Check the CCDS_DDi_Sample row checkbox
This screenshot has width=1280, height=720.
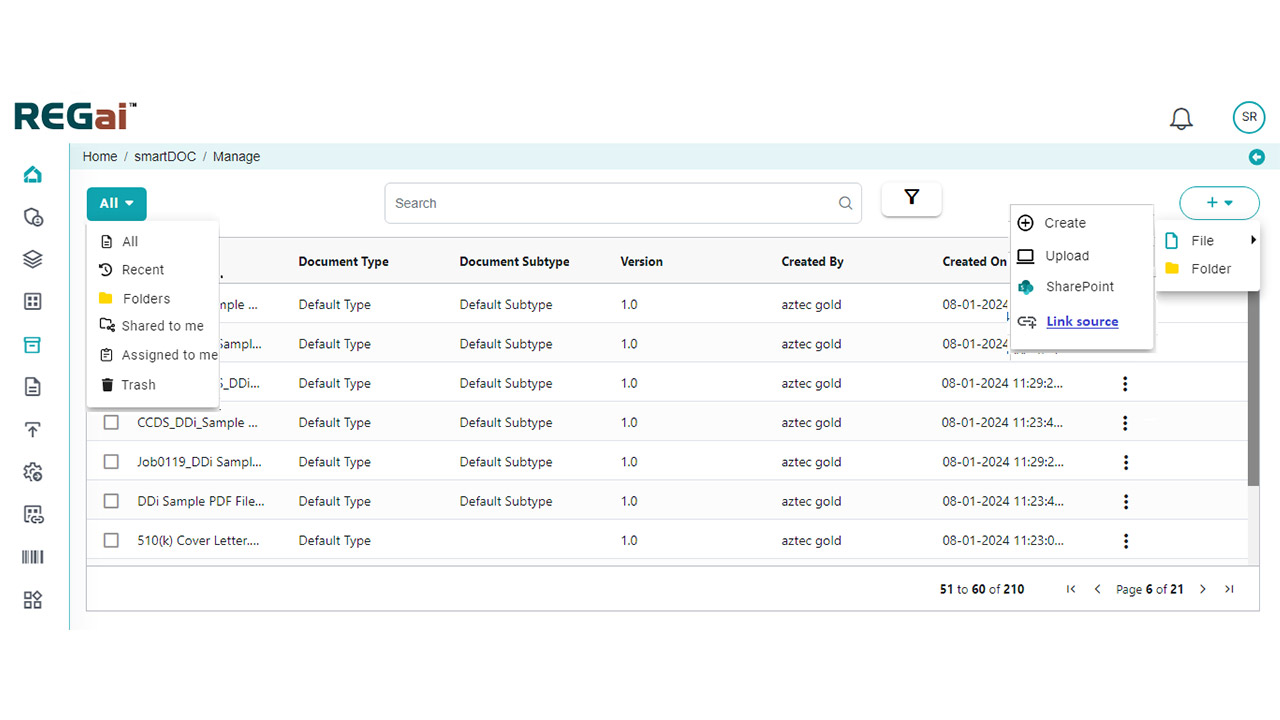tap(111, 423)
